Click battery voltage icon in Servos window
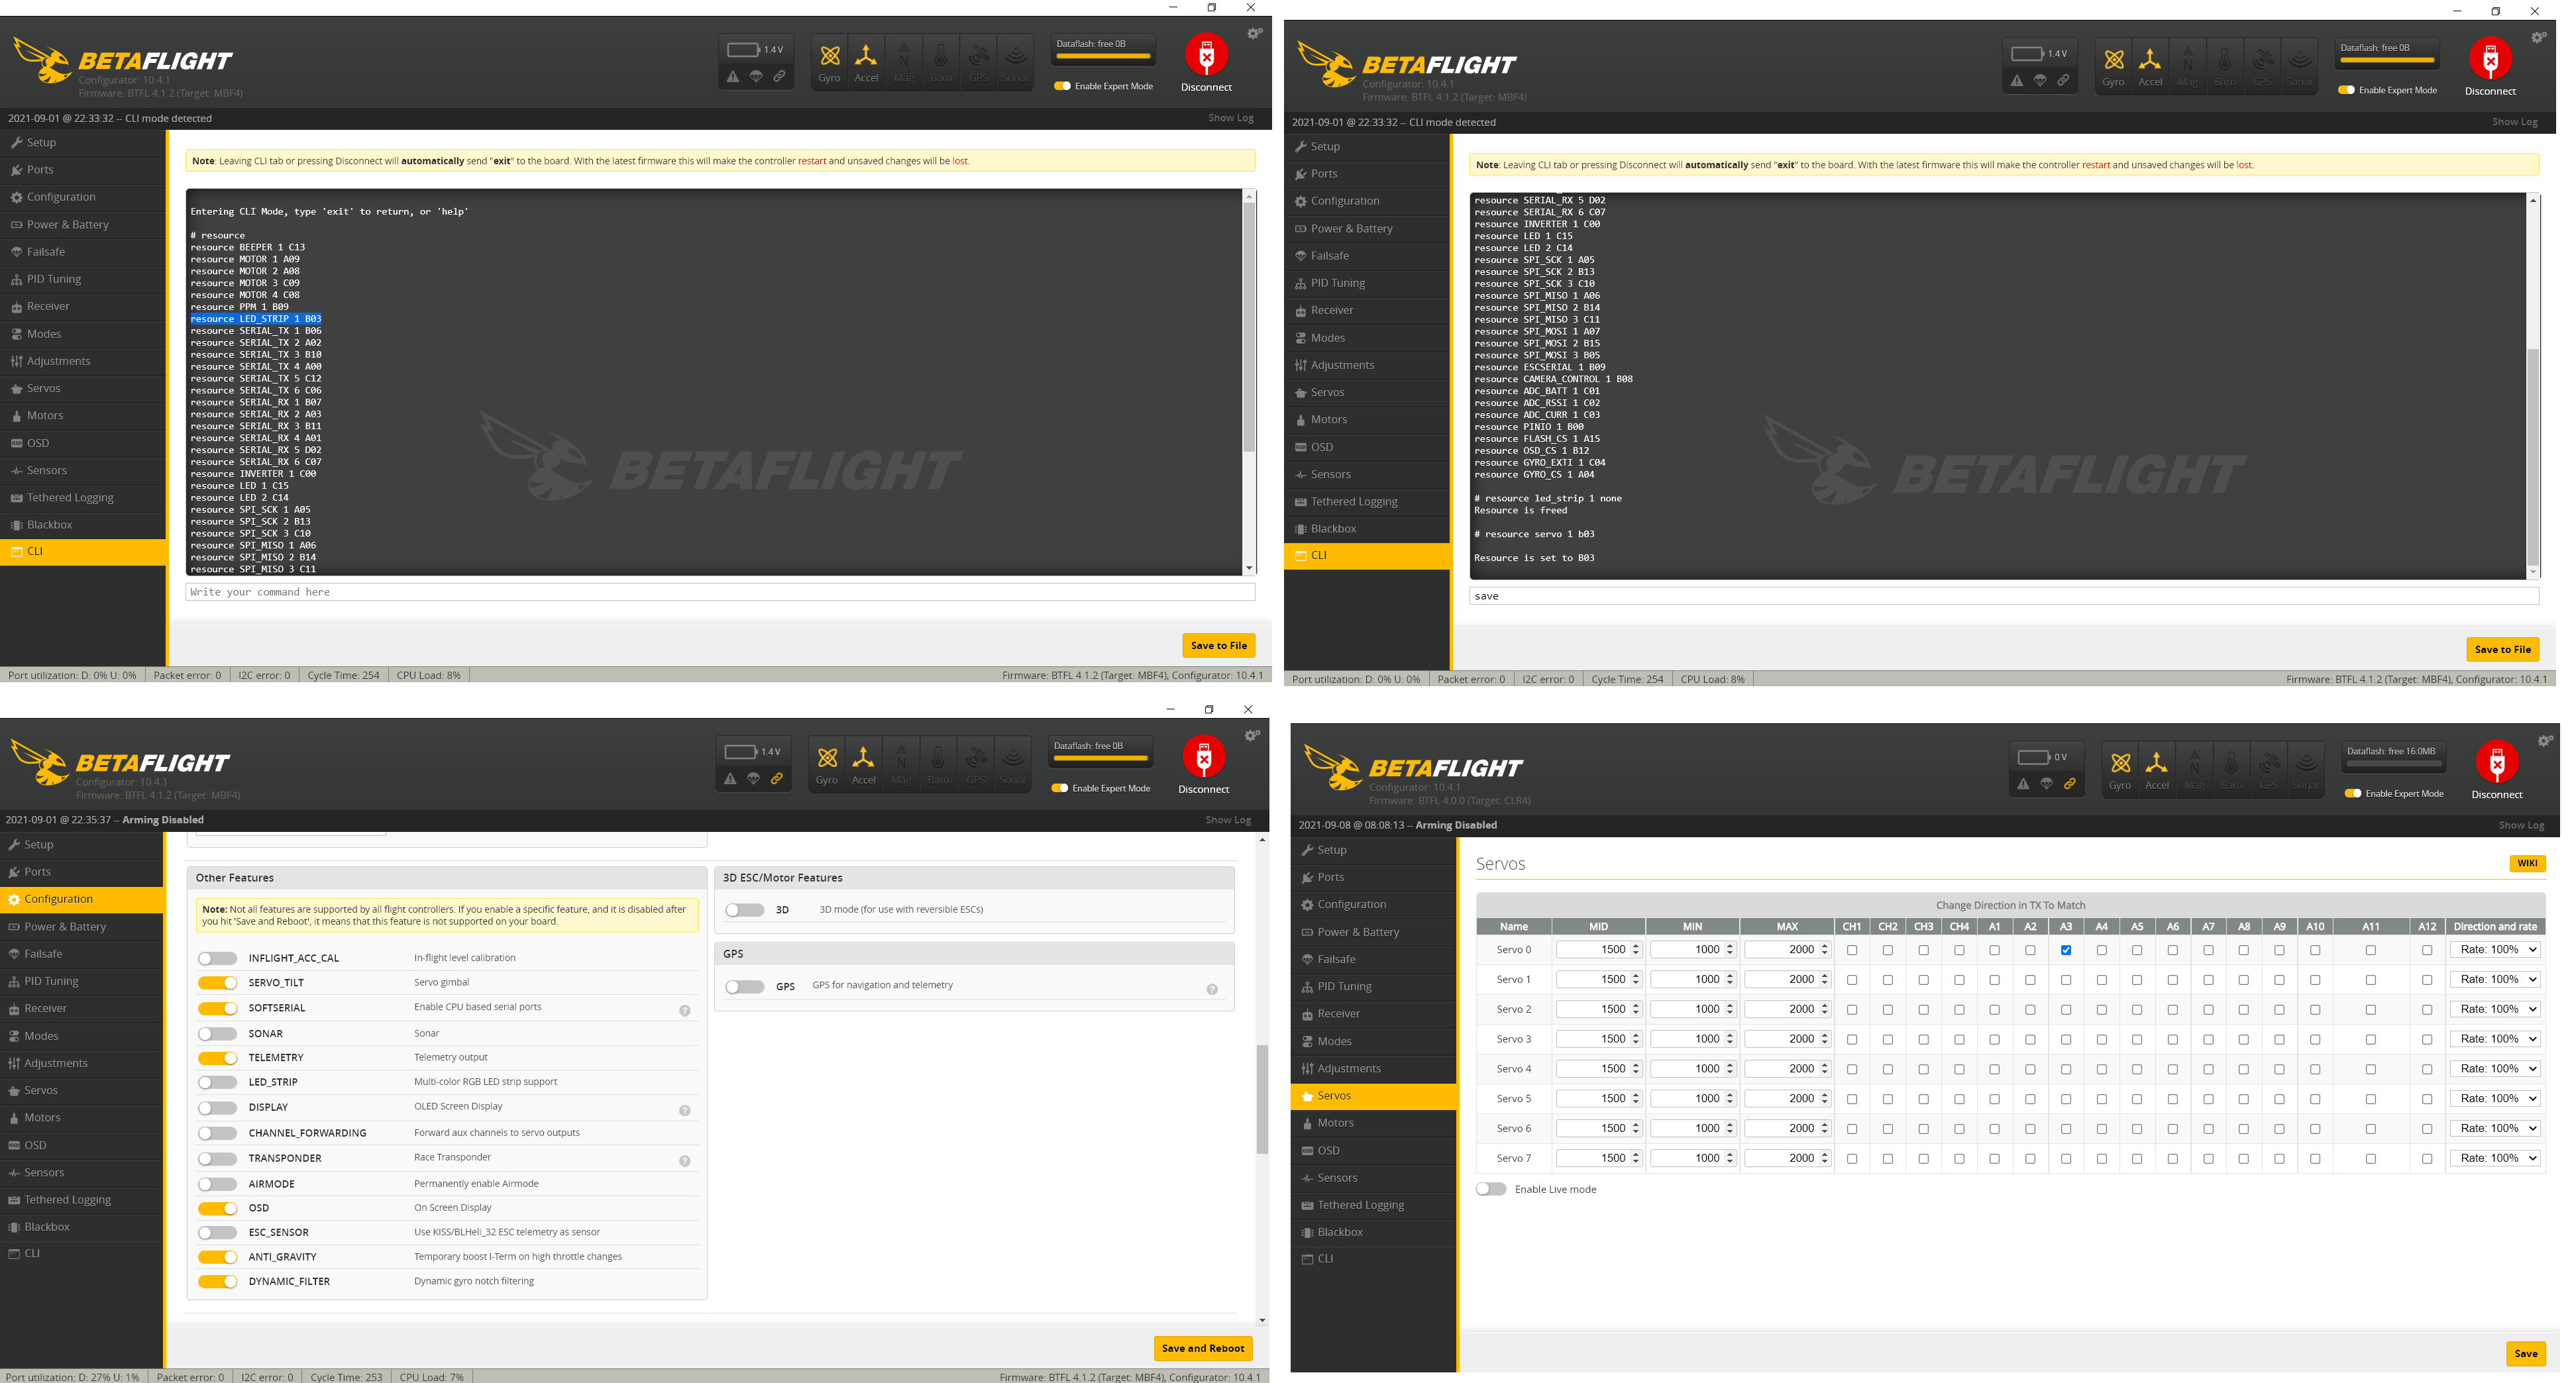Viewport: 2576px width, 1383px height. coord(2033,757)
